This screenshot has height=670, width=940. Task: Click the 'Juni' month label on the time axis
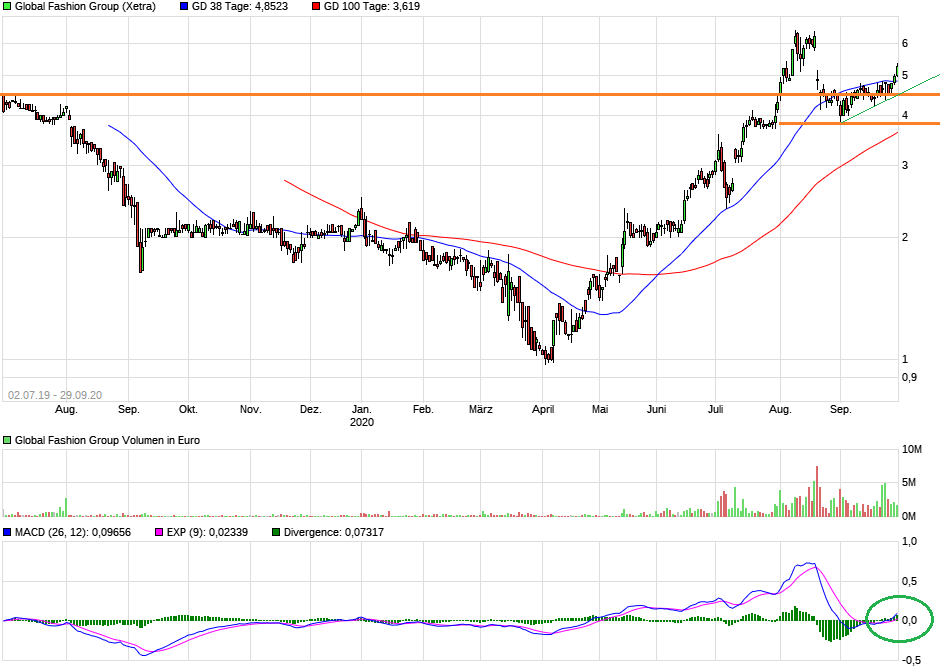(x=656, y=409)
